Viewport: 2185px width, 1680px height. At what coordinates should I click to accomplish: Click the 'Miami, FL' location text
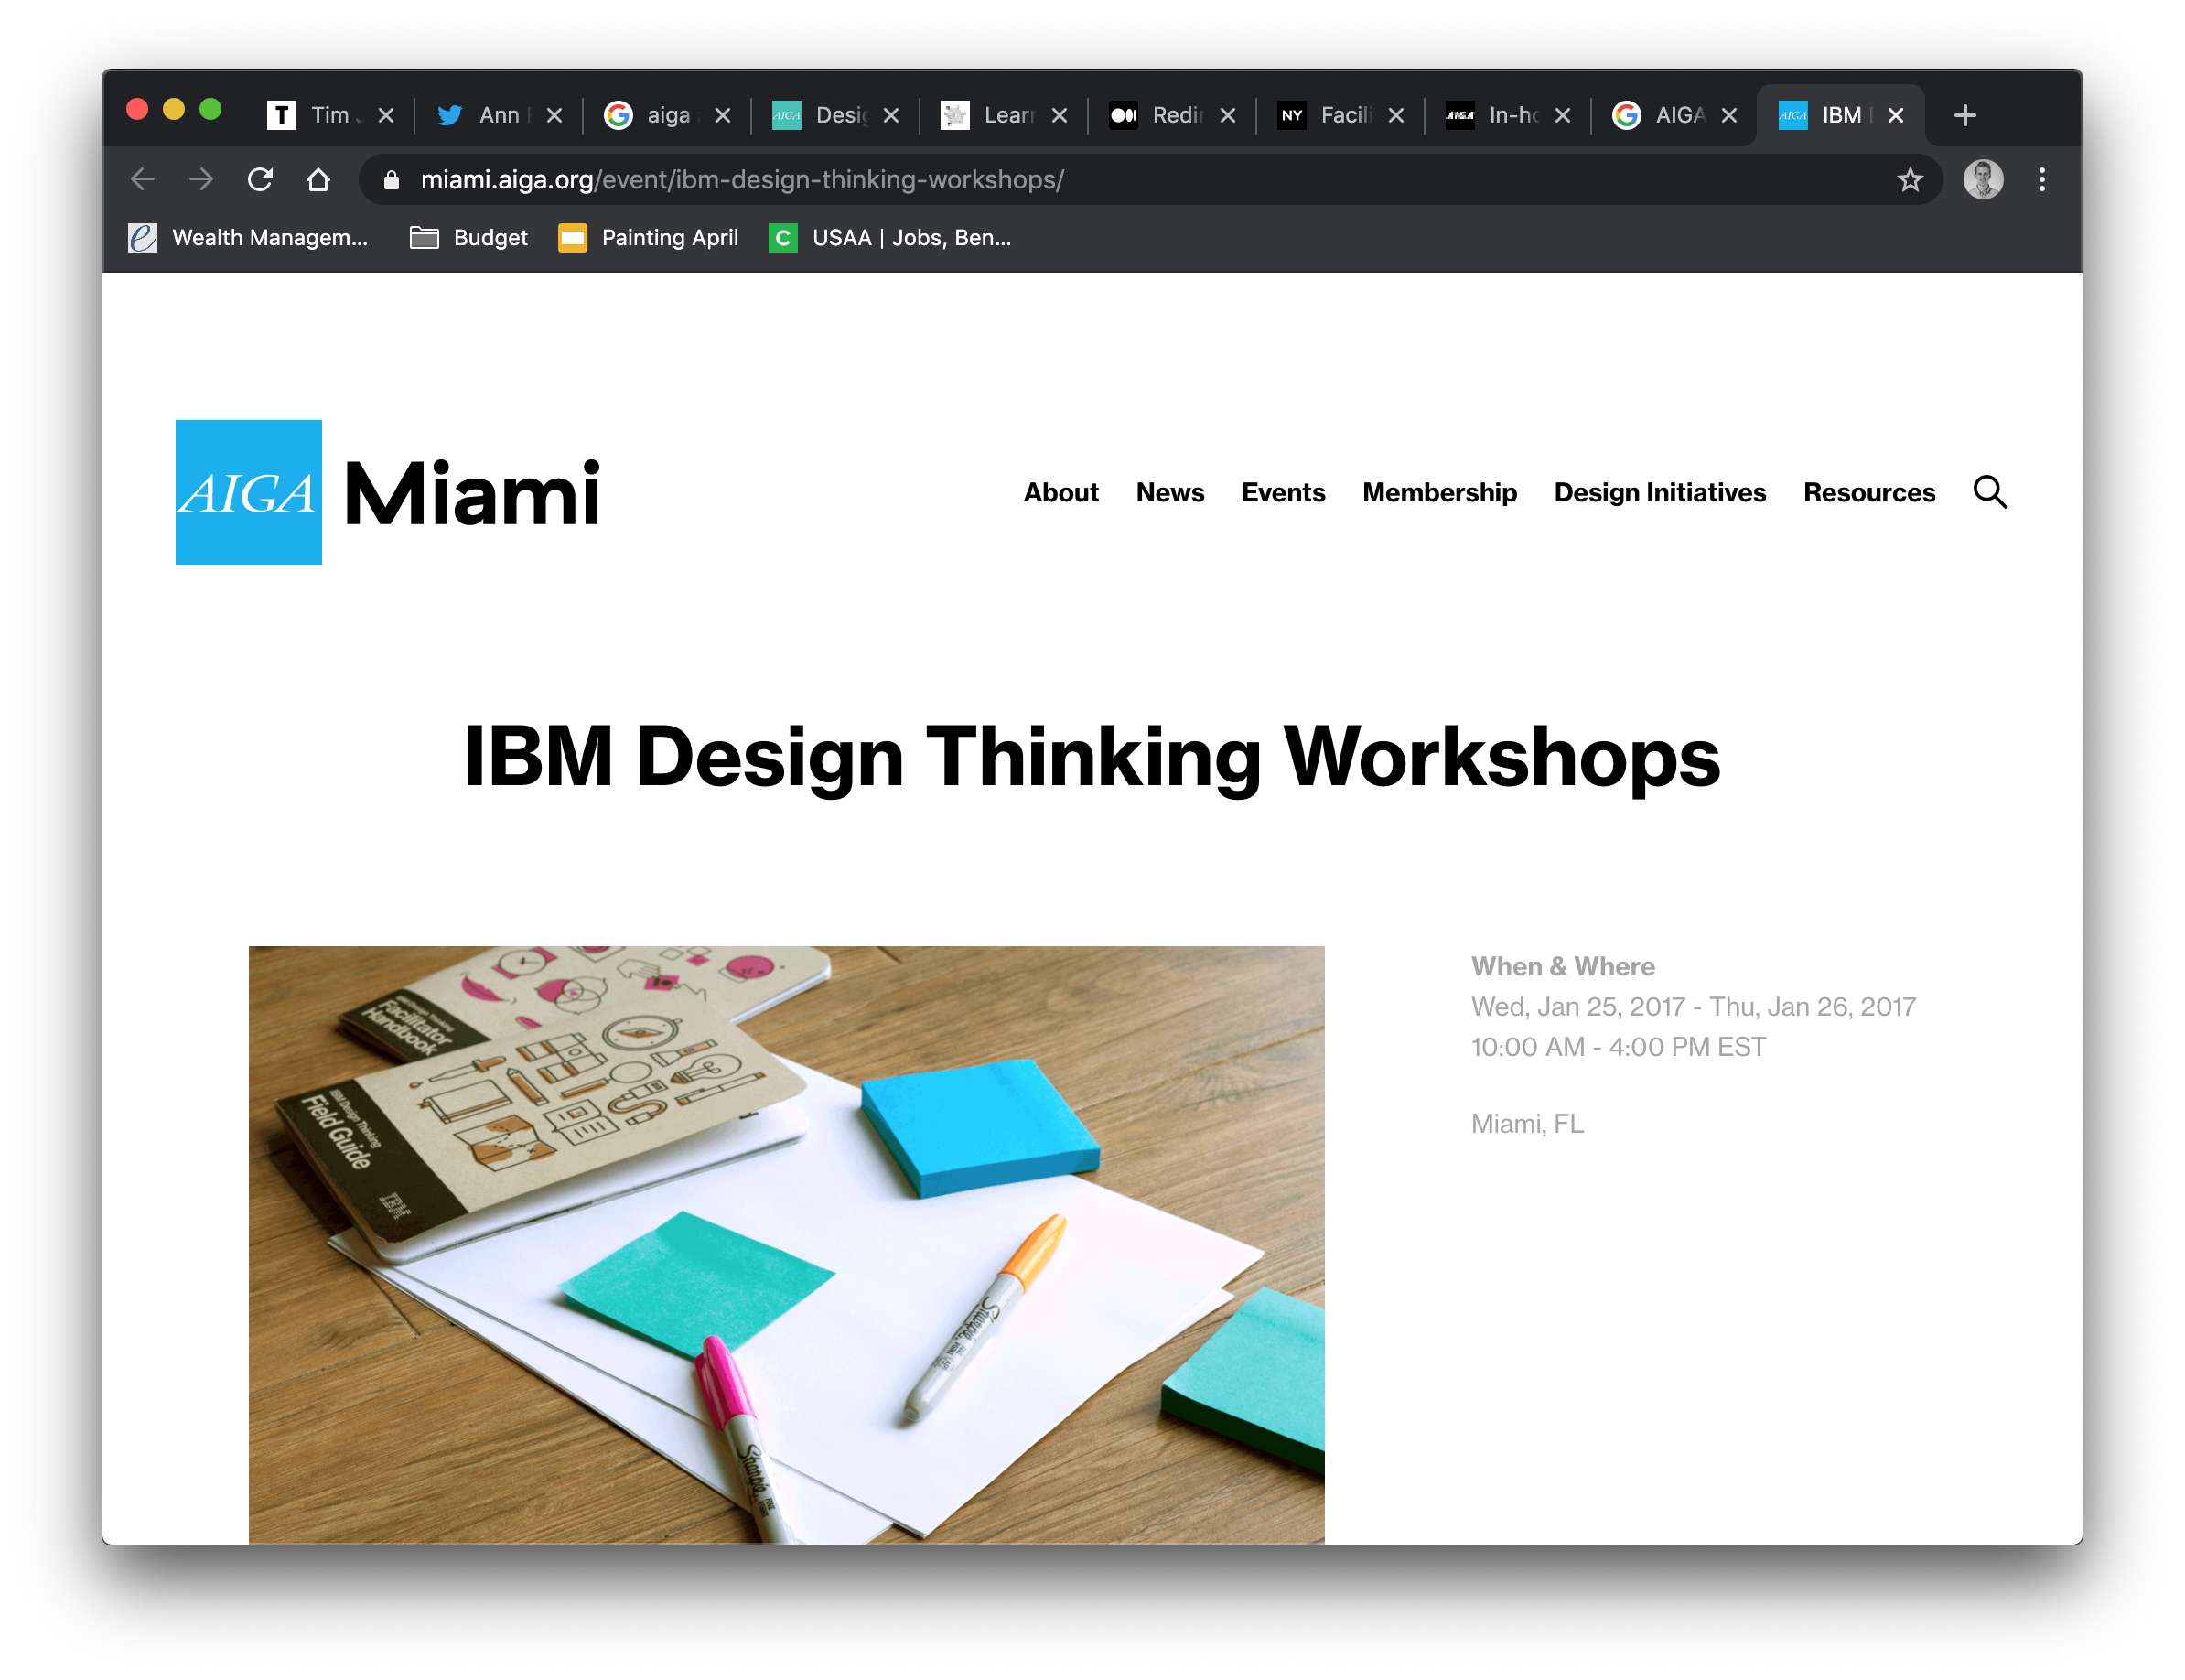tap(1526, 1123)
